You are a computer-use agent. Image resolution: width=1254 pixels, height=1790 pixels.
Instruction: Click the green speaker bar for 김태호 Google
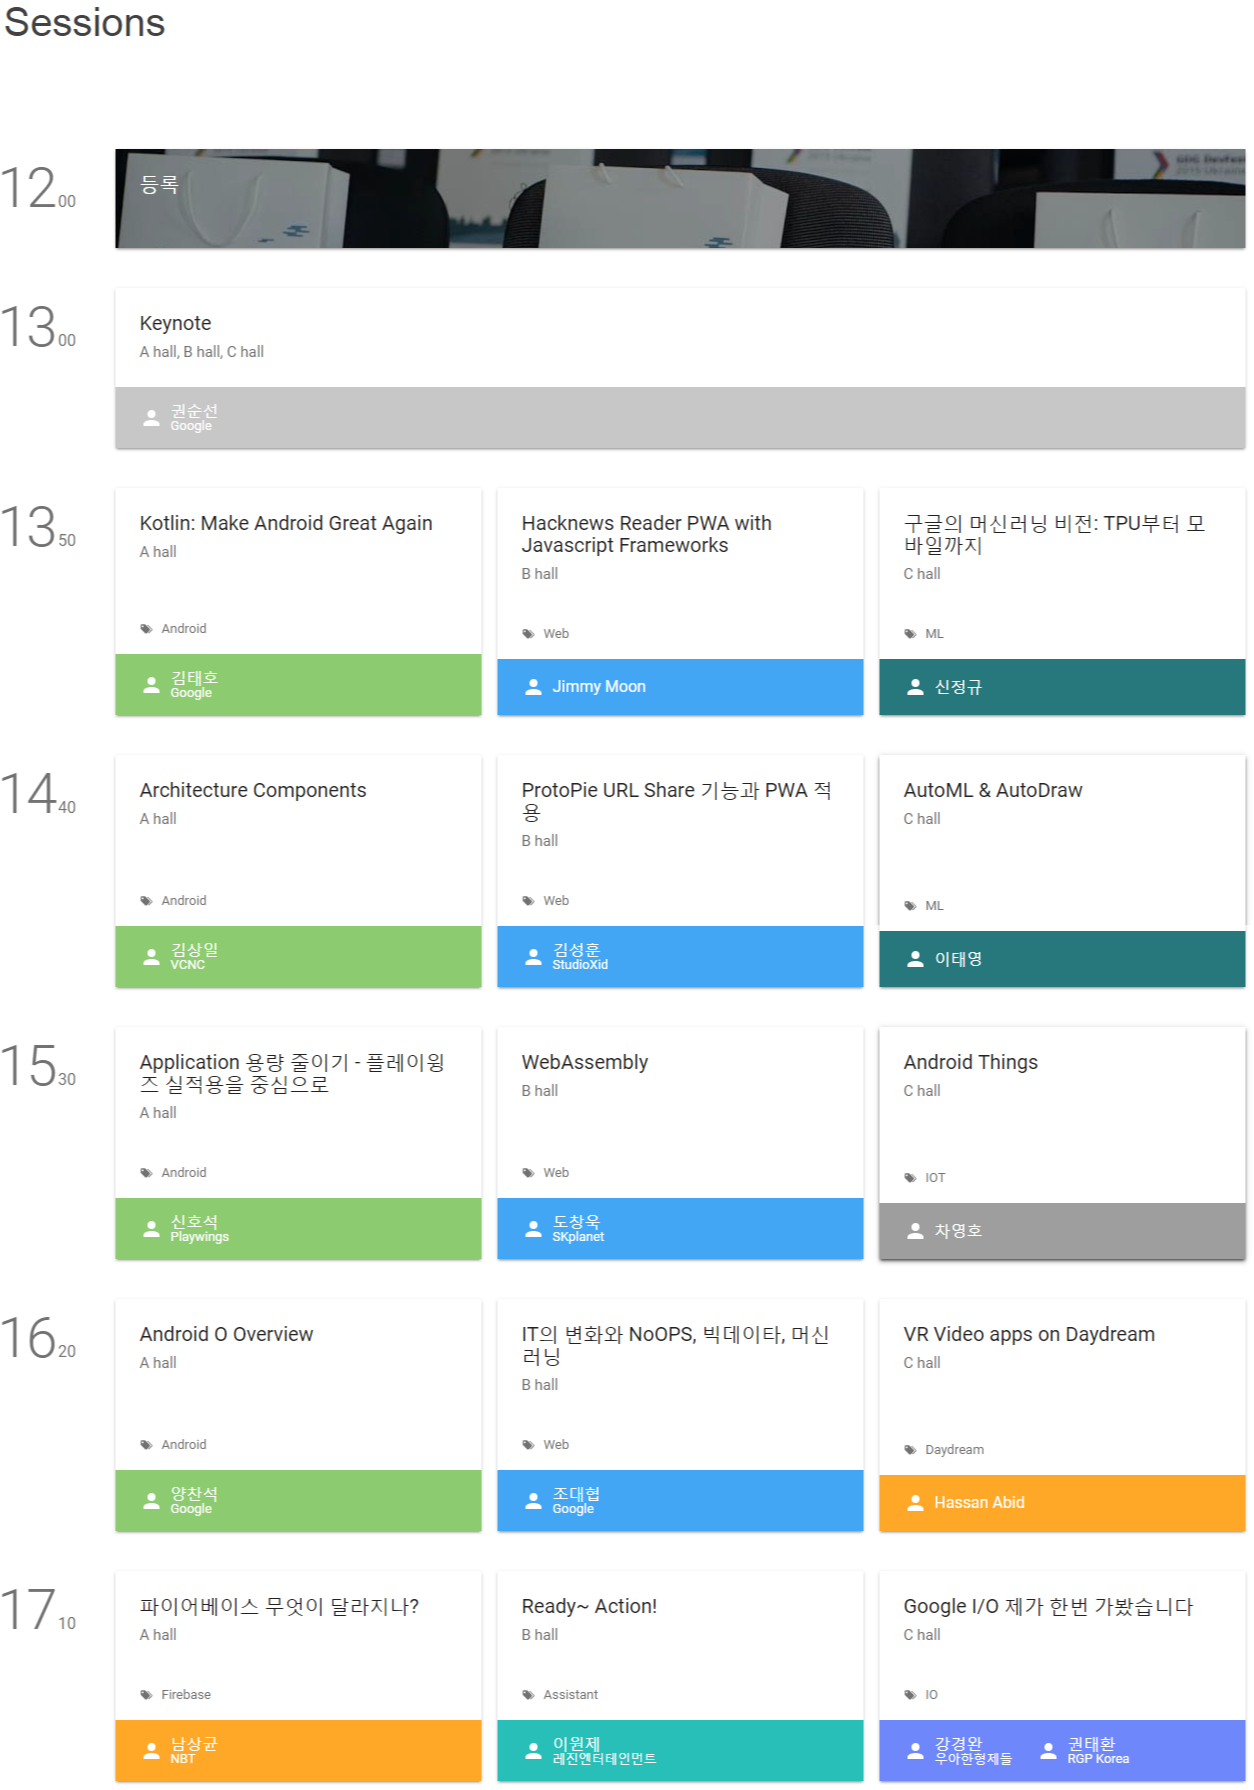click(298, 685)
